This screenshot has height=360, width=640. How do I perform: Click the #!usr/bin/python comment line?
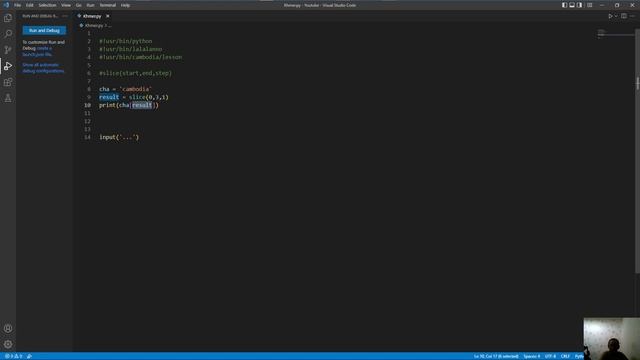126,41
